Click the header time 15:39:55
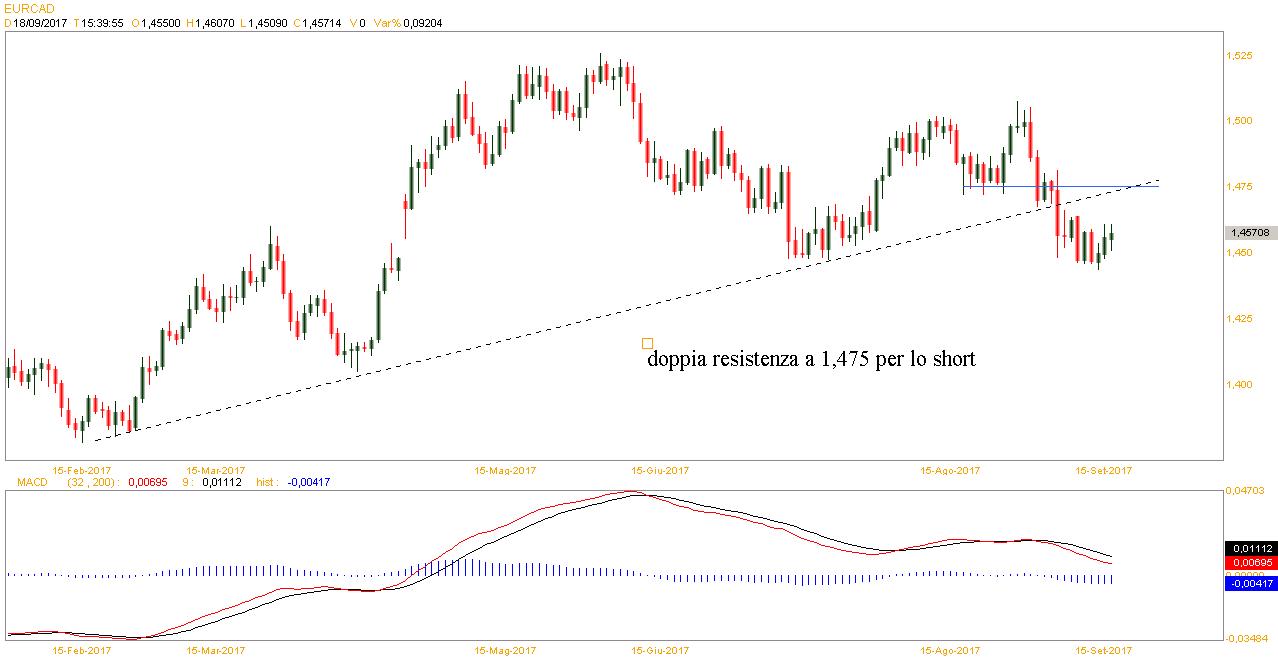1278x668 pixels. (x=102, y=22)
